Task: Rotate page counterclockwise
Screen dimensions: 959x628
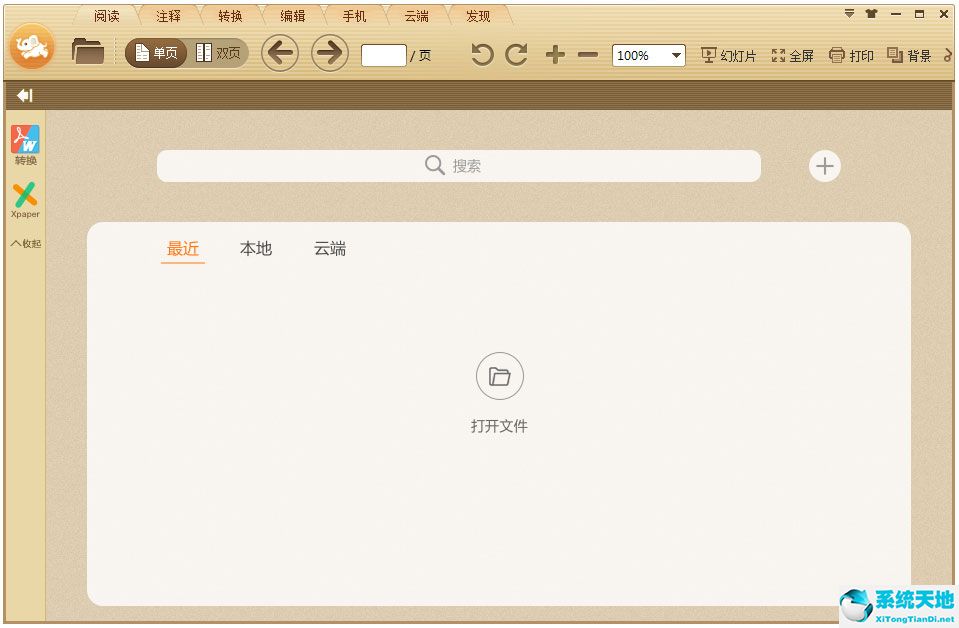Action: point(482,55)
